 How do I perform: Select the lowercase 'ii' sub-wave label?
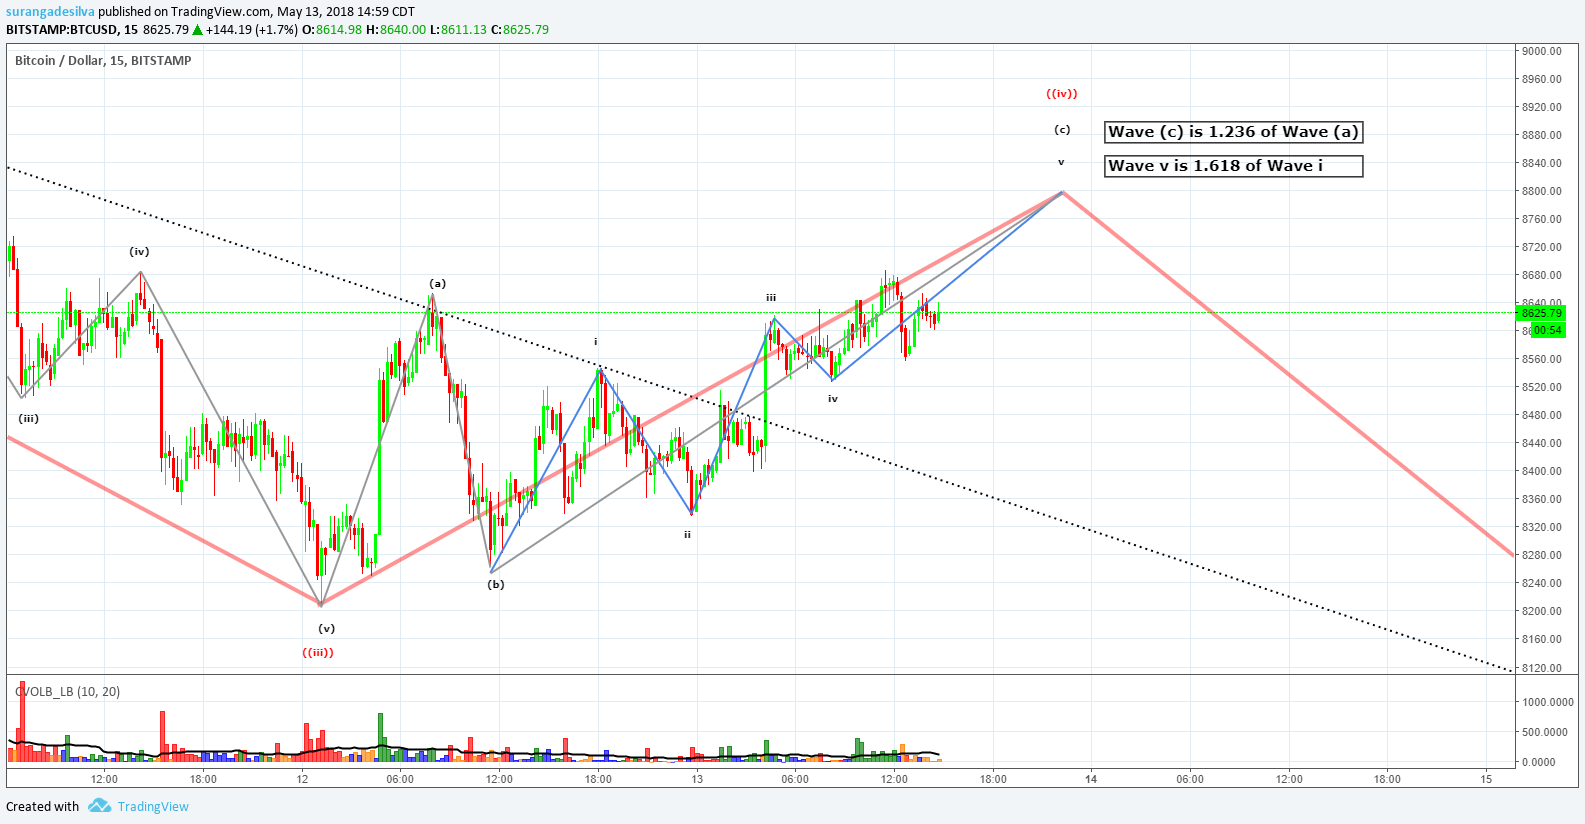(687, 535)
